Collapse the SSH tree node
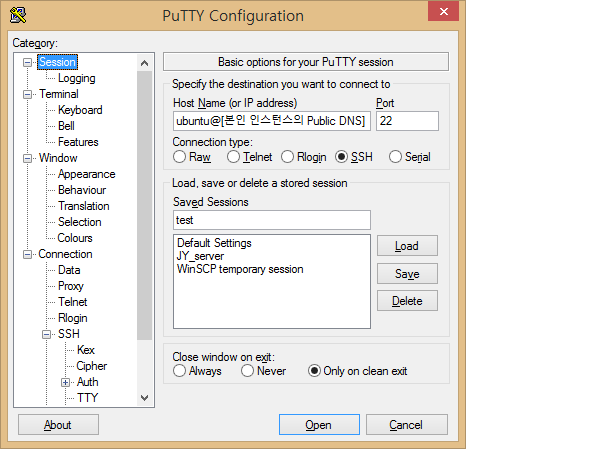Viewport: 614px width, 449px height. pos(47,334)
